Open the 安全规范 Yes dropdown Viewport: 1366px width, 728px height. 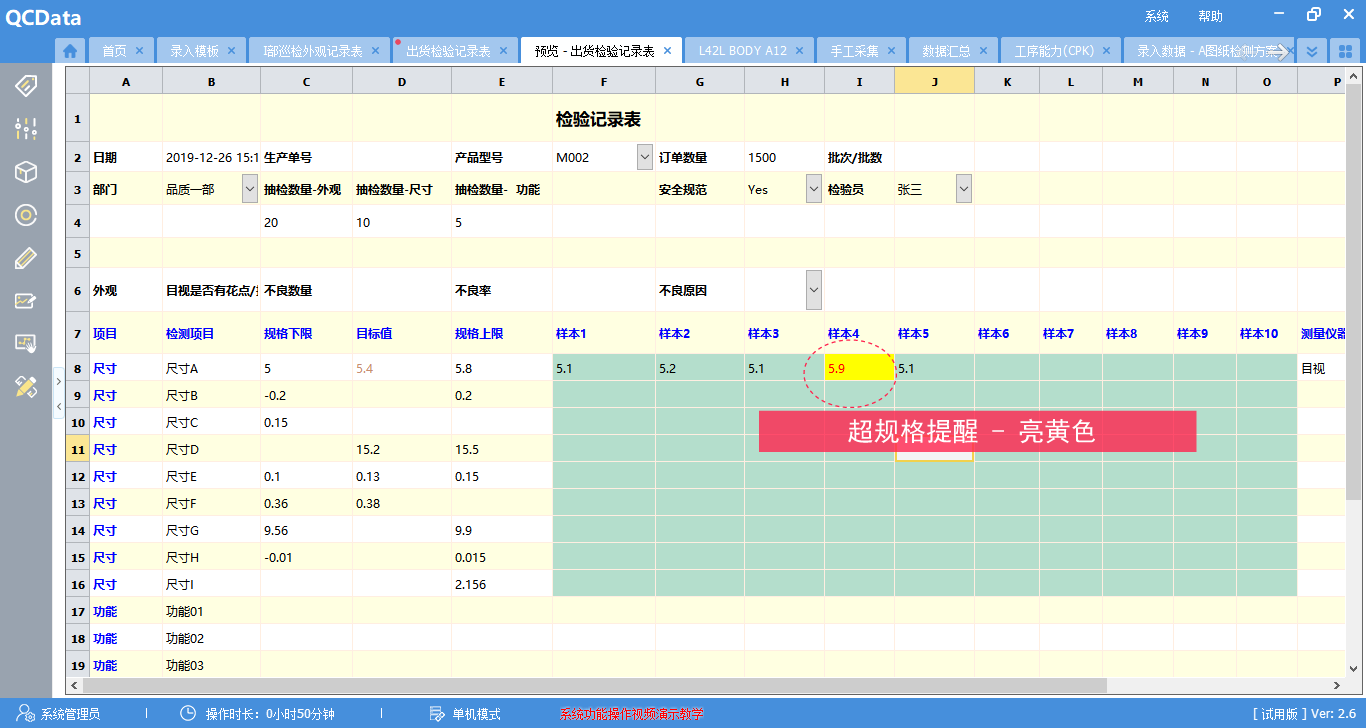coord(812,188)
